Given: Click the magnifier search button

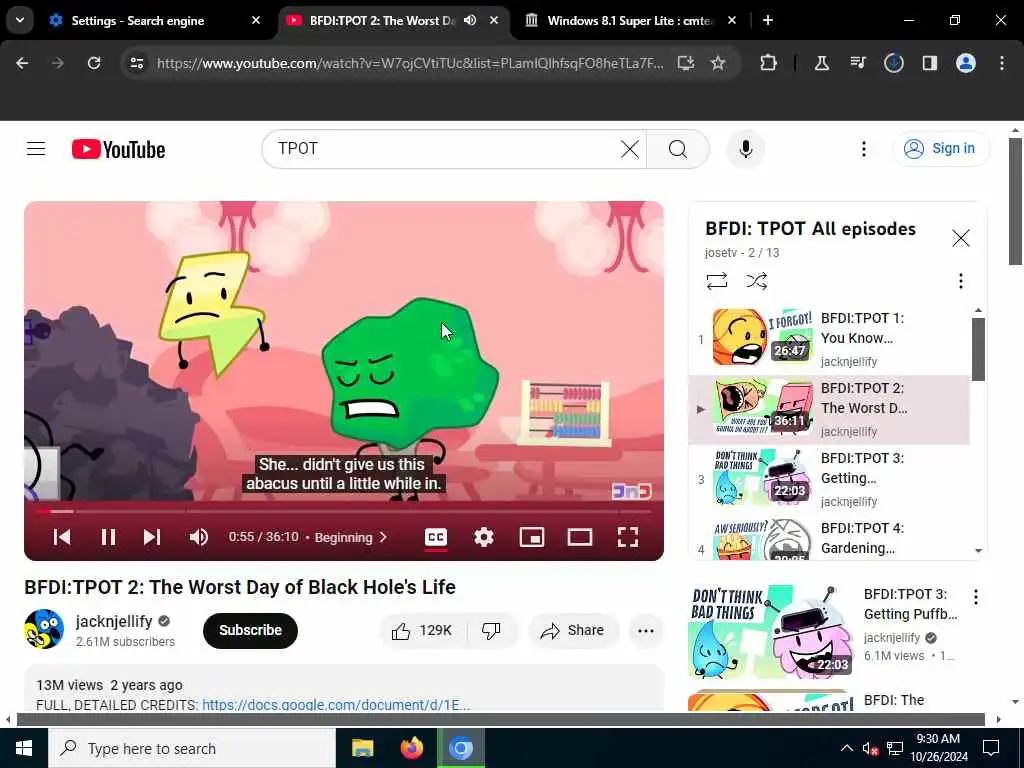Looking at the screenshot, I should [678, 149].
